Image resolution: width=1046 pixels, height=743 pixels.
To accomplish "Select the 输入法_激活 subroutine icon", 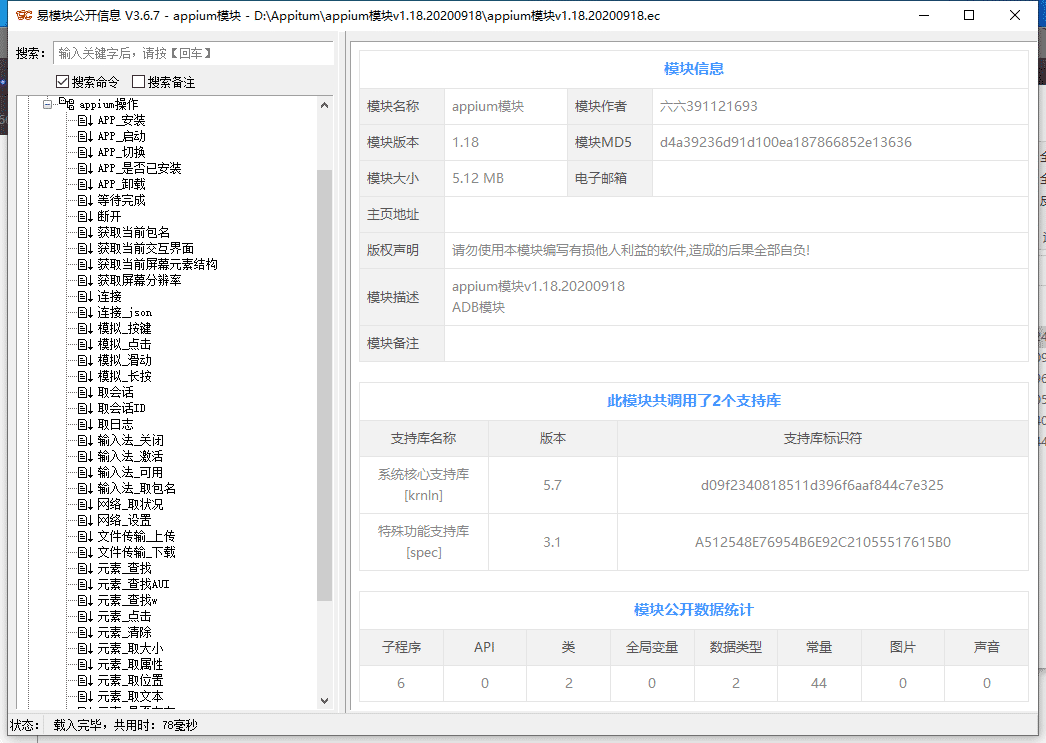I will click(x=85, y=456).
